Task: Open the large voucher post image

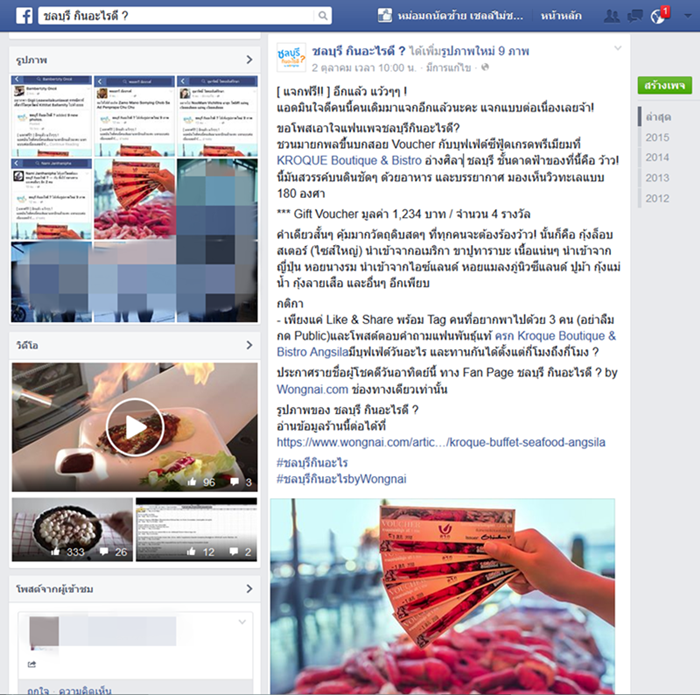Action: pyautogui.click(x=442, y=596)
